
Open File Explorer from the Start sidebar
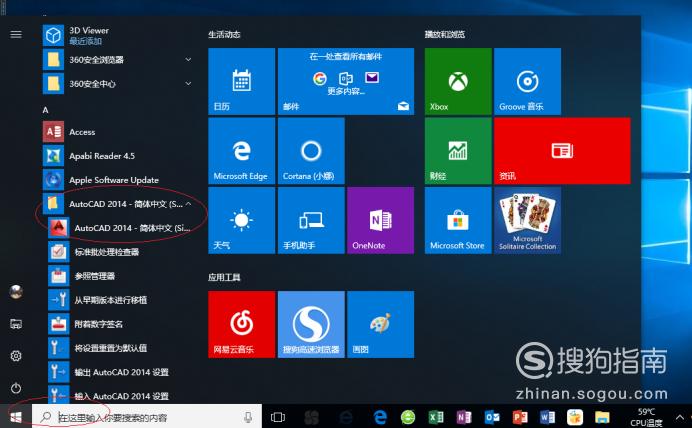(16, 324)
